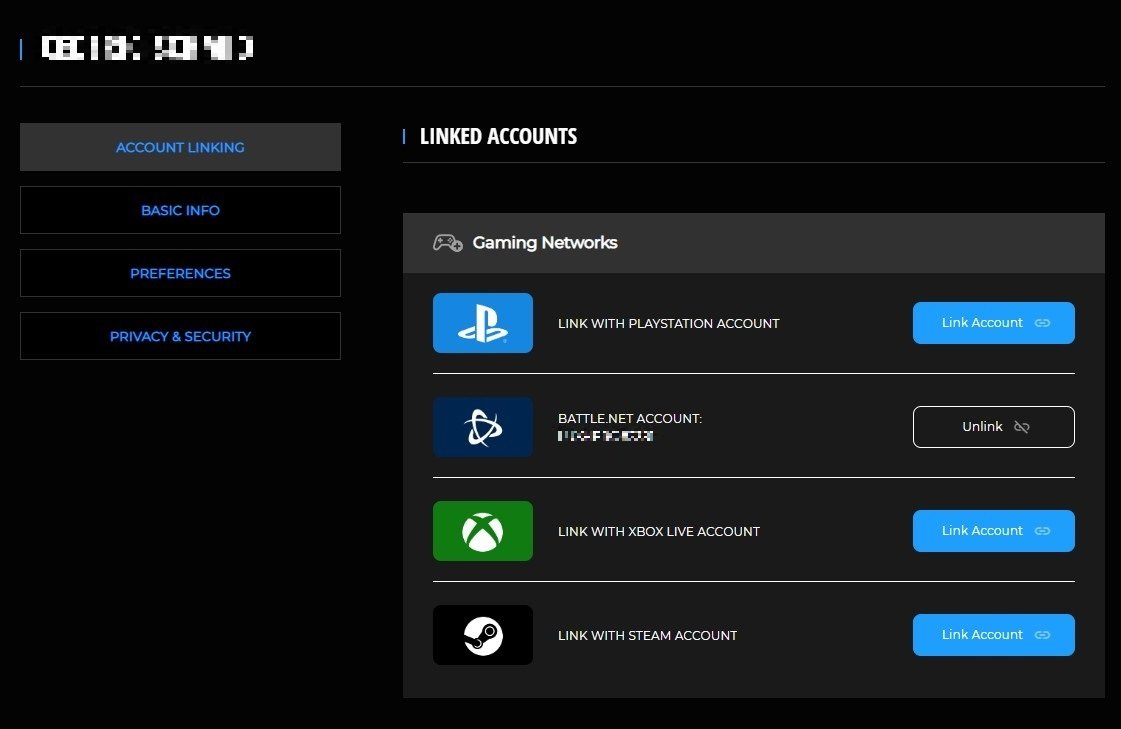Open the Account Linking section
The width and height of the screenshot is (1121, 729).
coord(180,147)
